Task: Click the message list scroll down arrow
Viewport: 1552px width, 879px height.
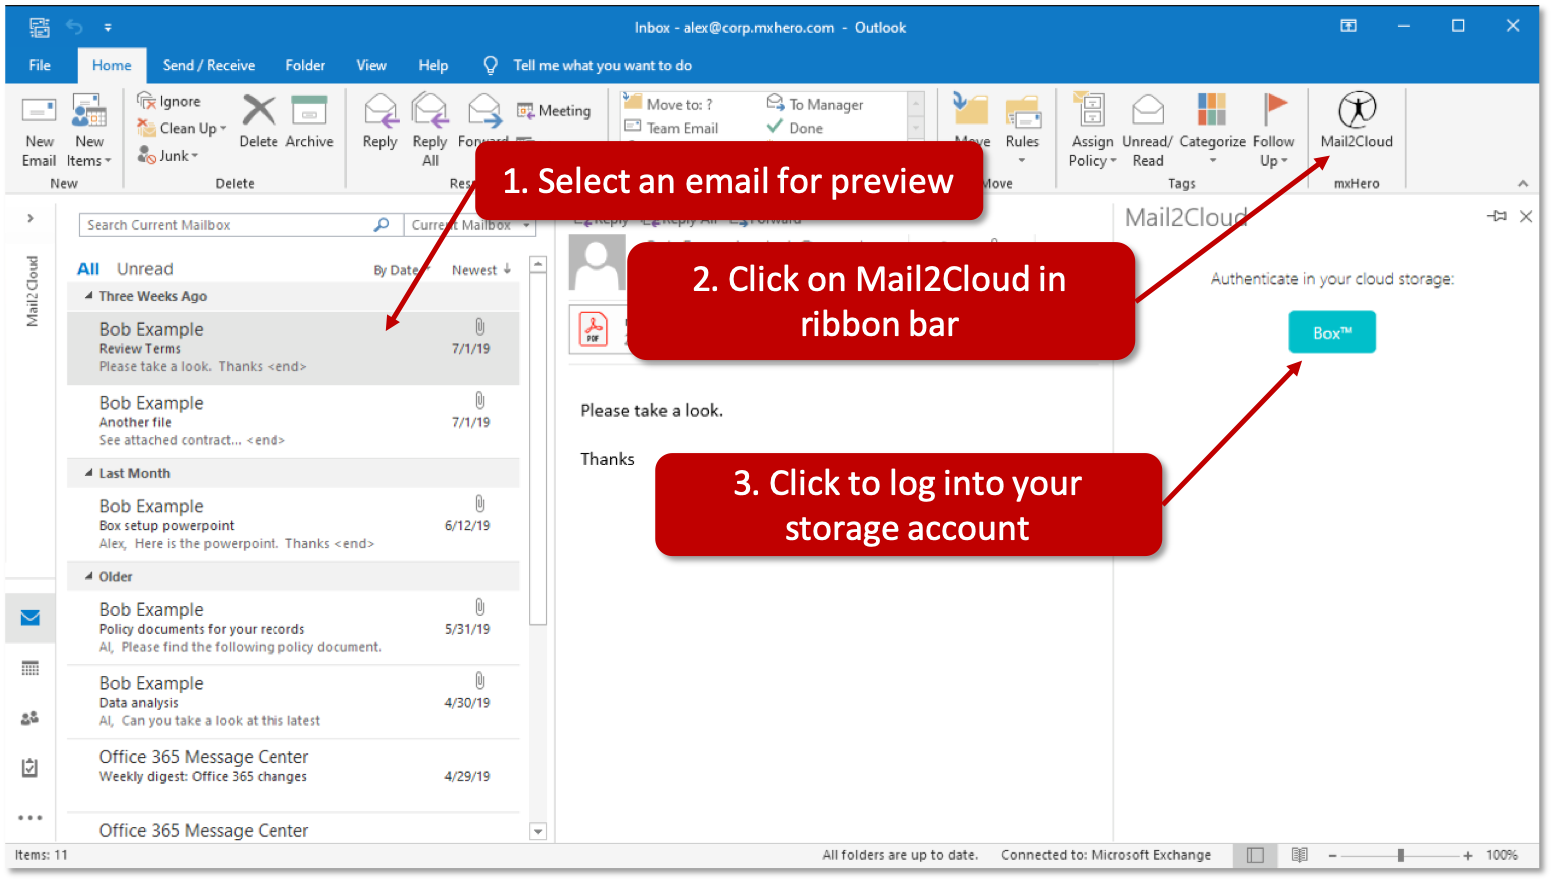Action: click(x=538, y=831)
